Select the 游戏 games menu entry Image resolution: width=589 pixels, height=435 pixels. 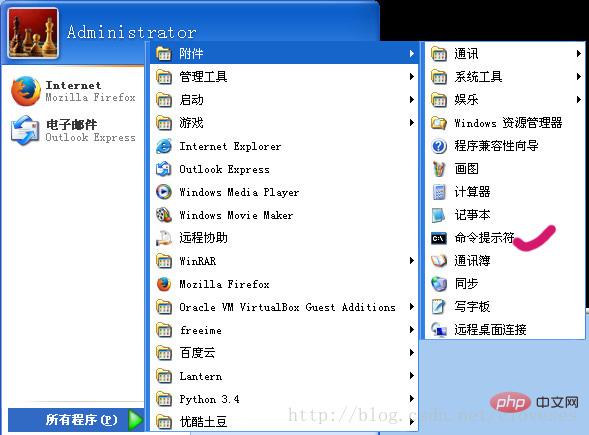point(284,123)
